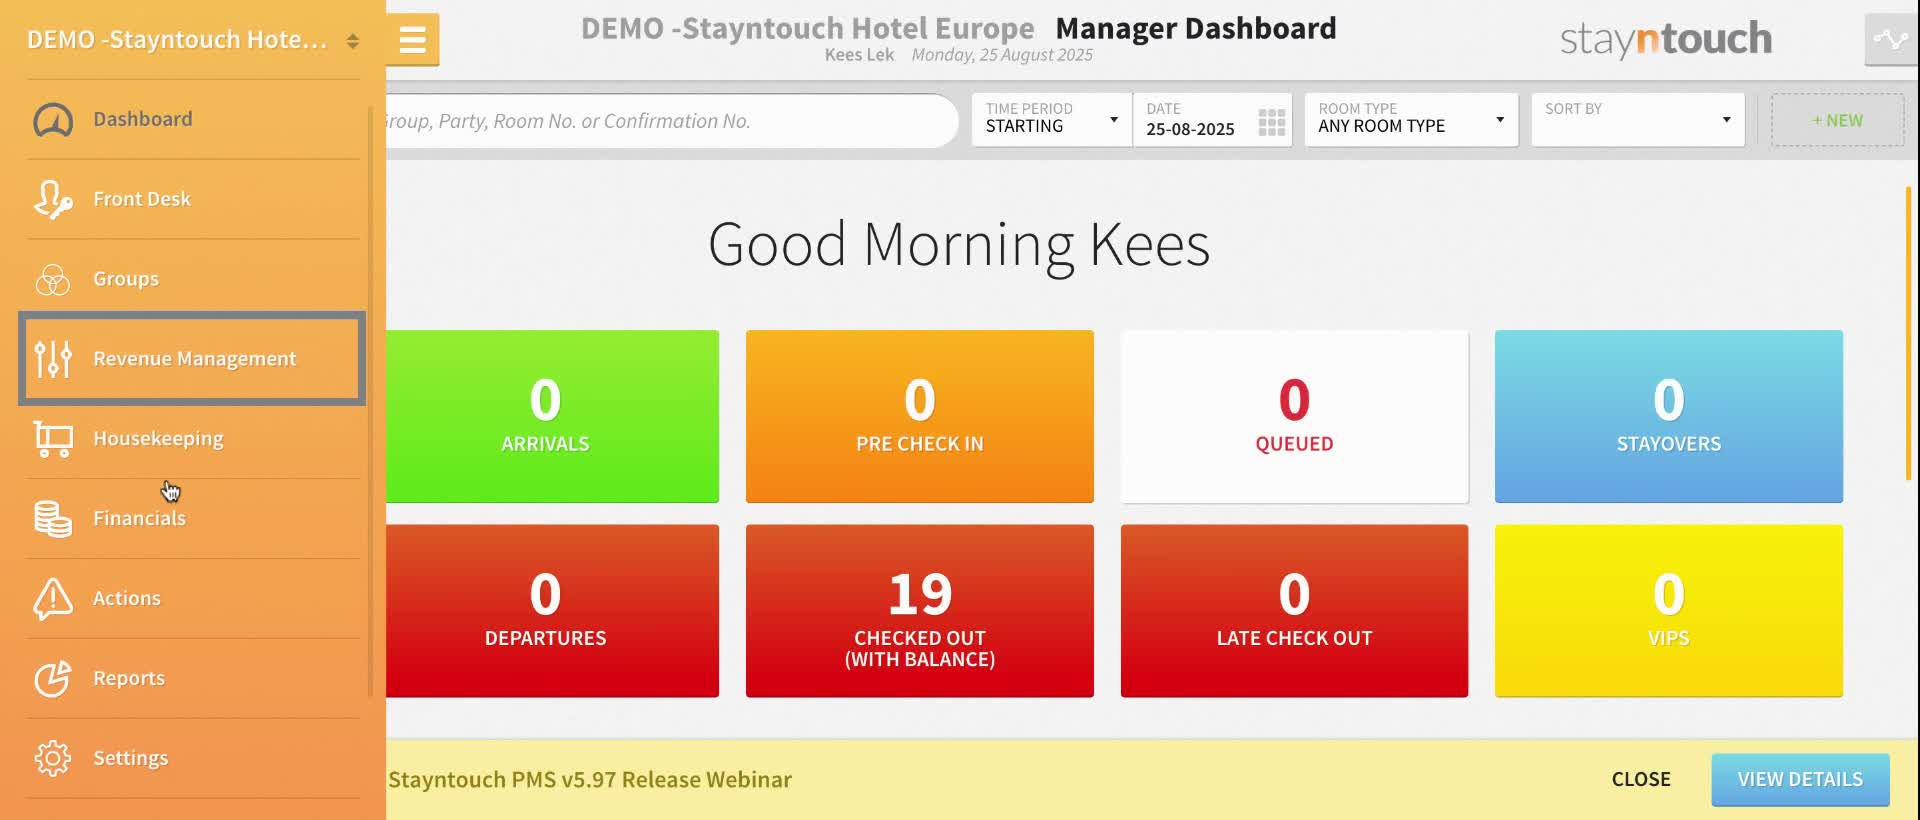Screen dimensions: 1920x820
Task: Click the staynTouch logo
Action: click(x=1666, y=39)
